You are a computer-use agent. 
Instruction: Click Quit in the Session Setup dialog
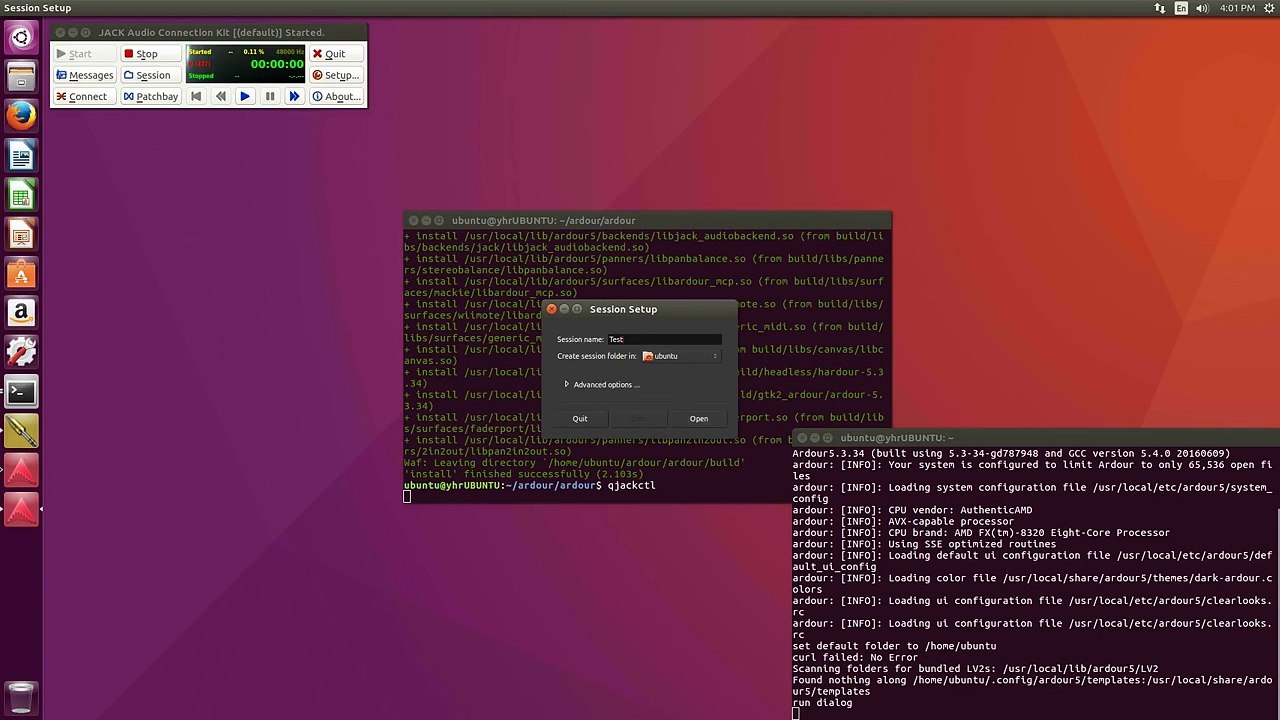tap(580, 419)
